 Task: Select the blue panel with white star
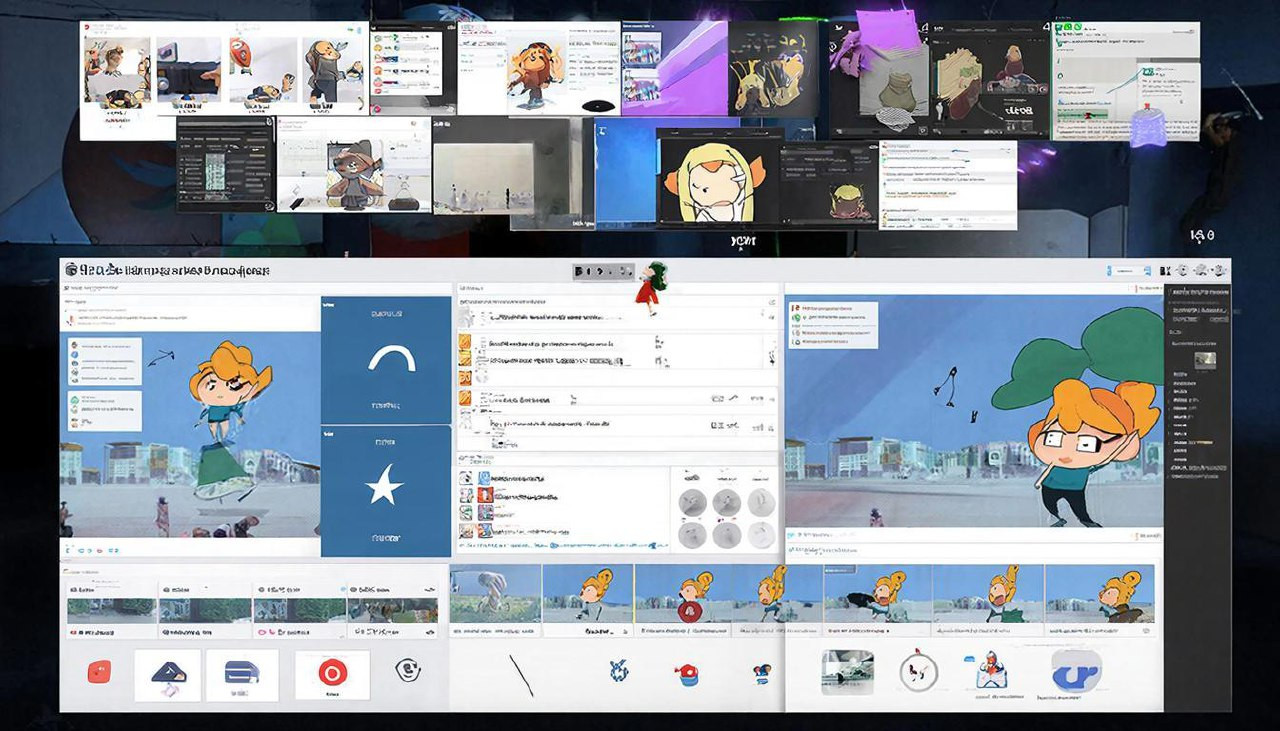click(x=386, y=490)
